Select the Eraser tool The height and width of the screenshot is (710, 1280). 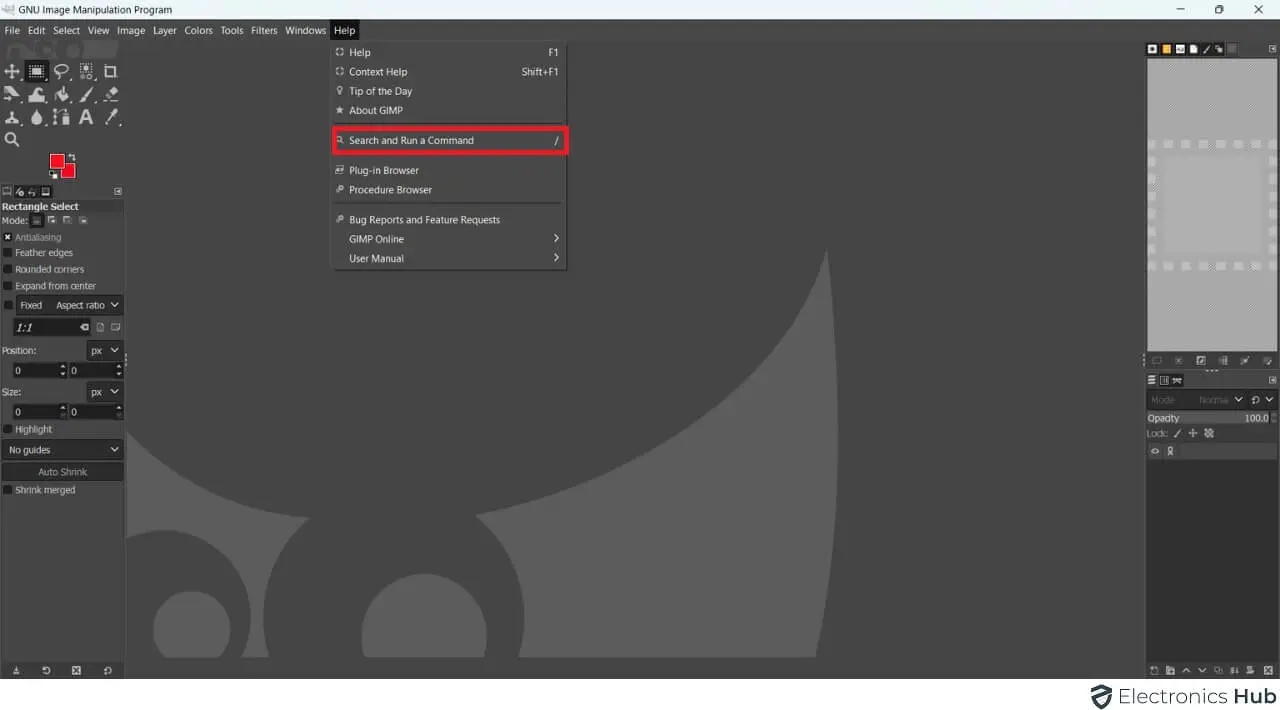click(111, 94)
